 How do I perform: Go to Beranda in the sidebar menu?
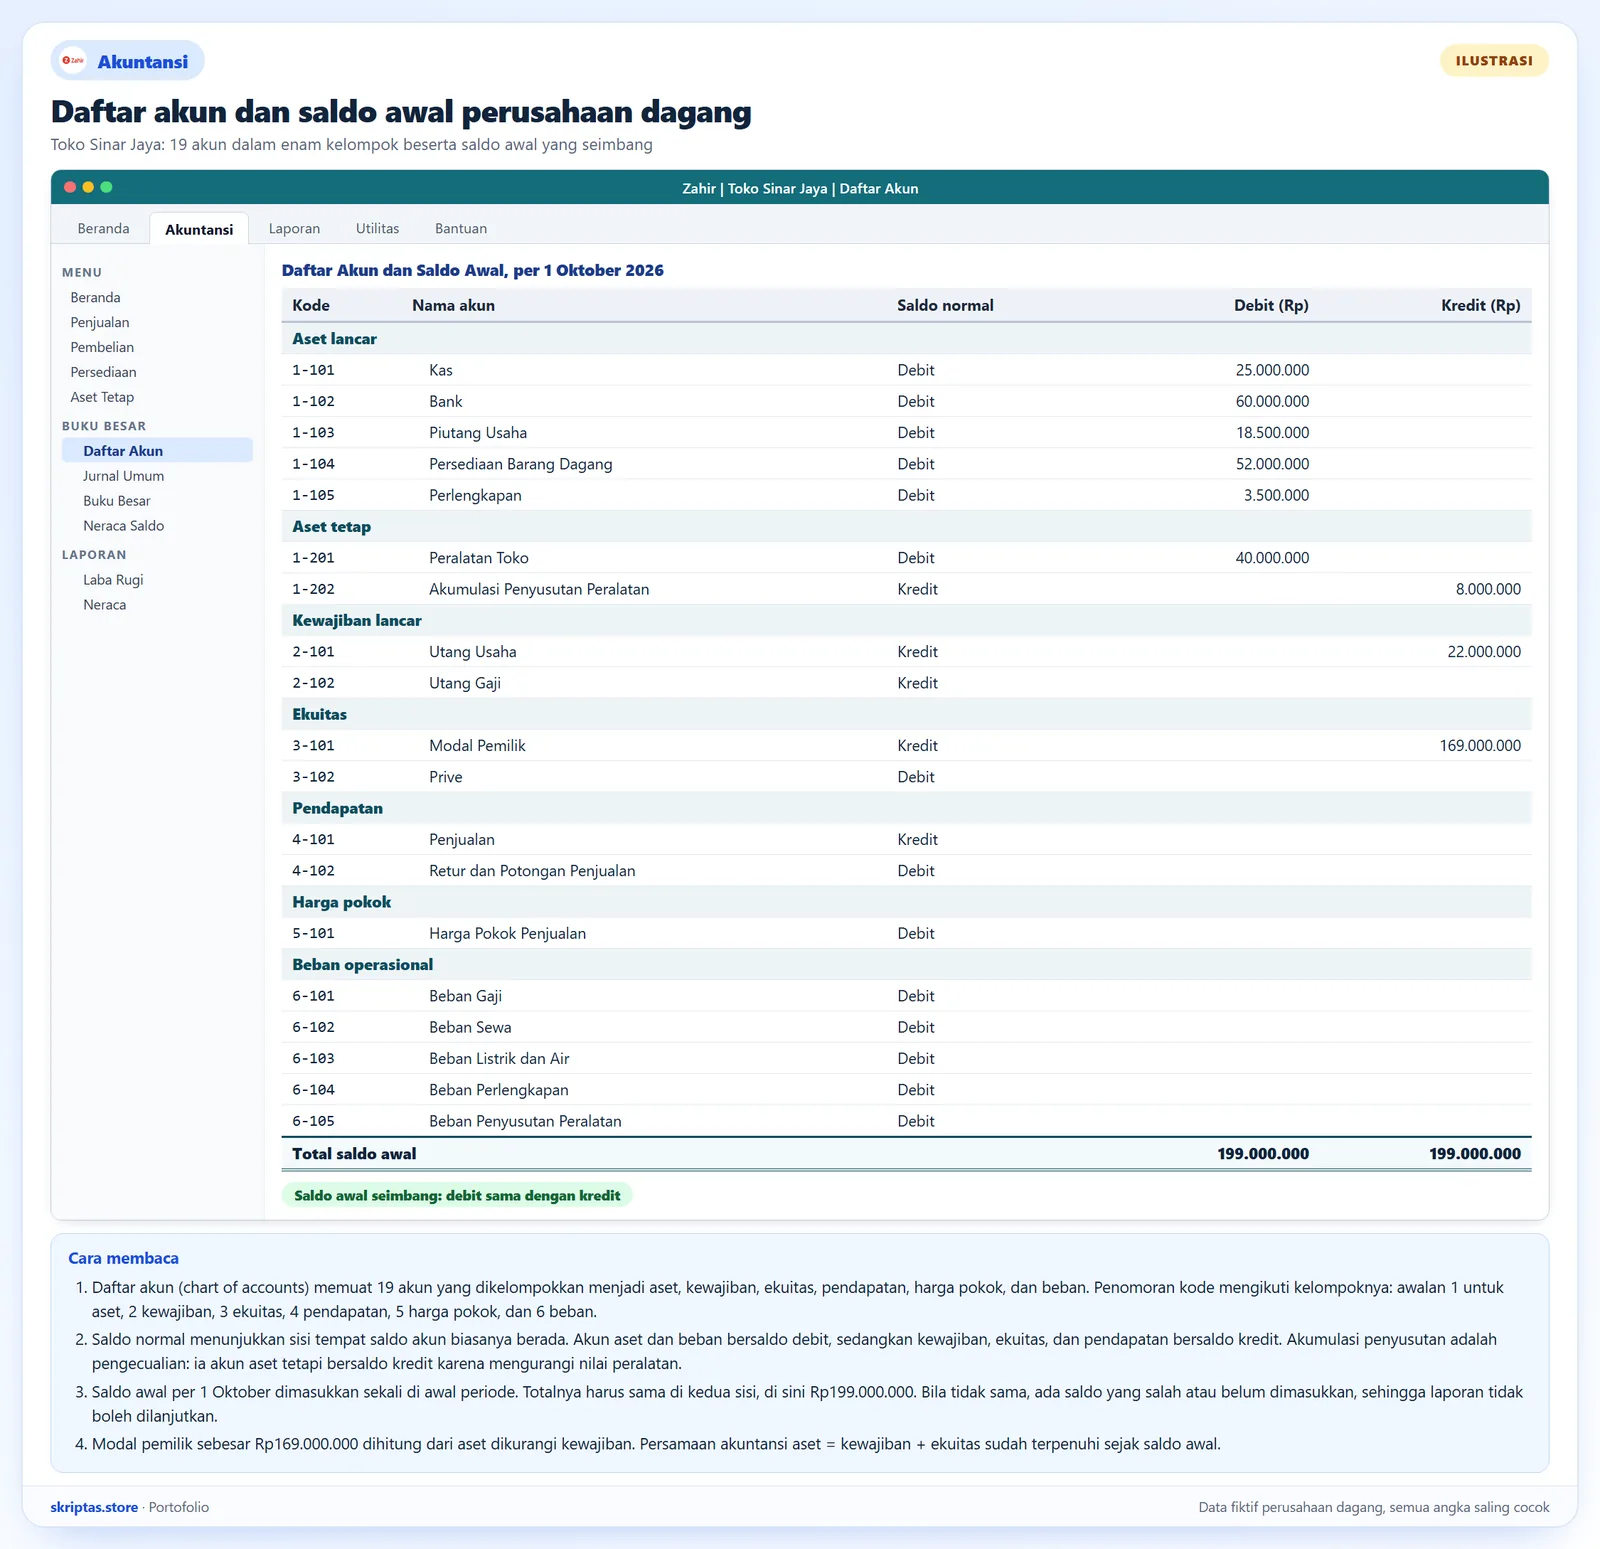pos(95,298)
